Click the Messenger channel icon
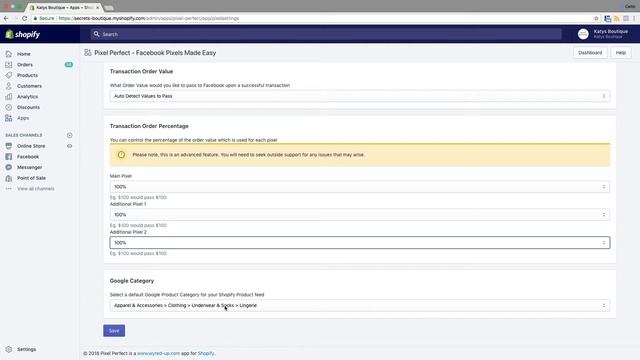 [9, 167]
